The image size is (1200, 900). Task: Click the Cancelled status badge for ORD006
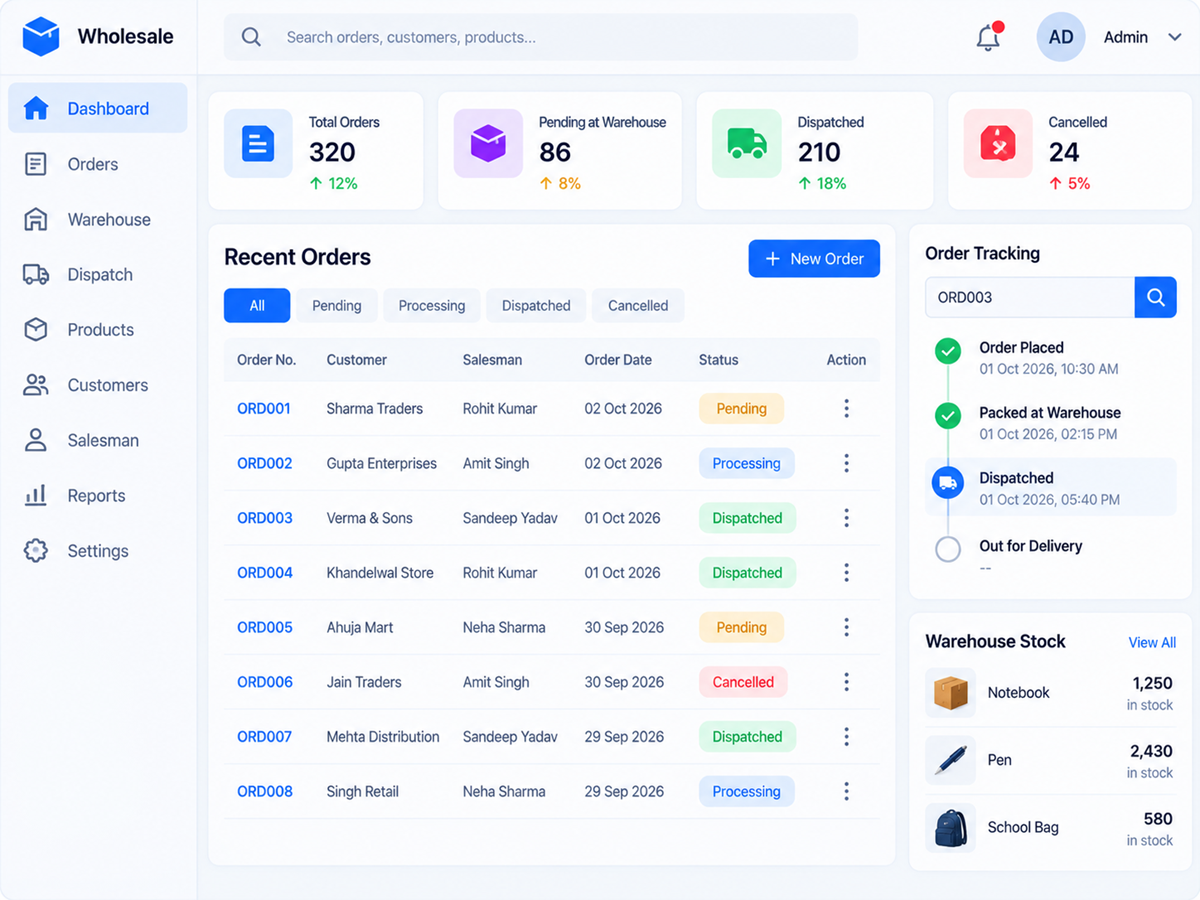[743, 682]
